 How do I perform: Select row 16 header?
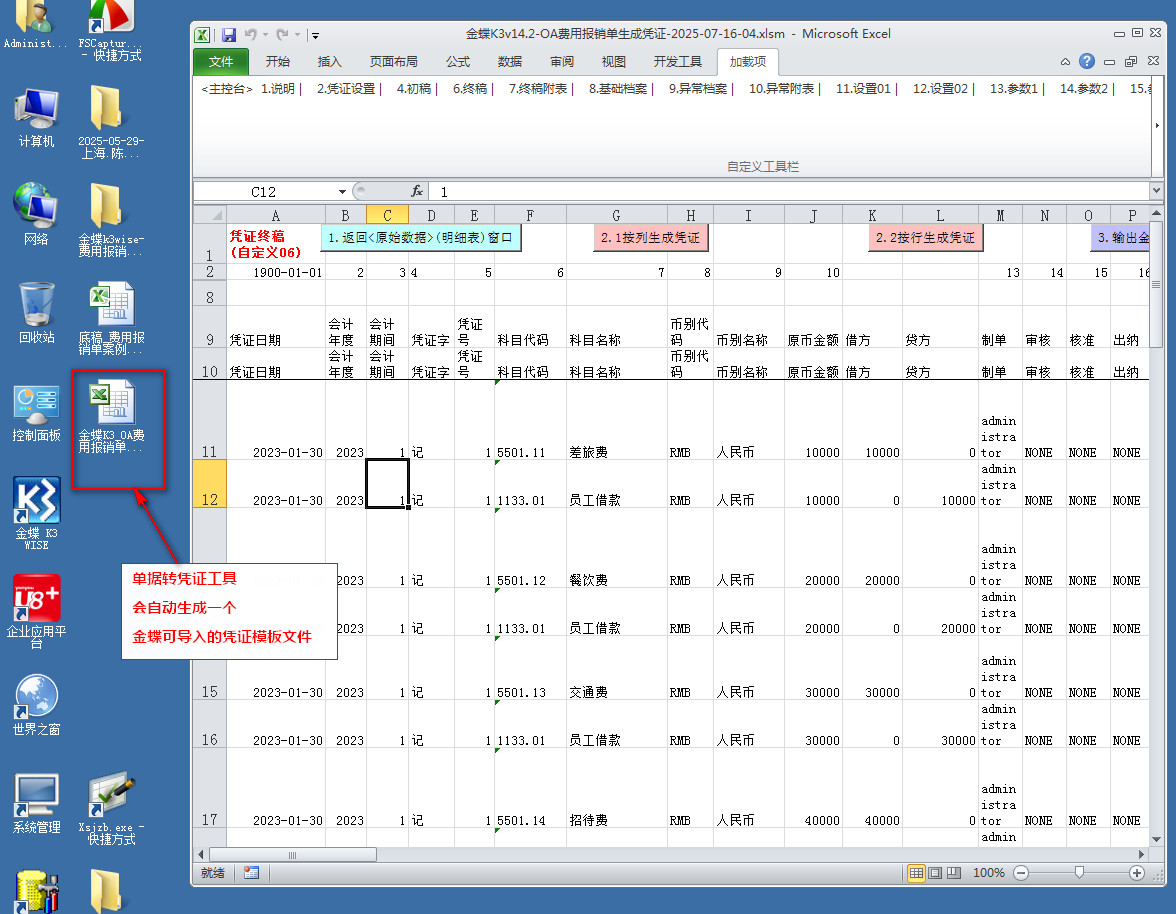point(210,724)
